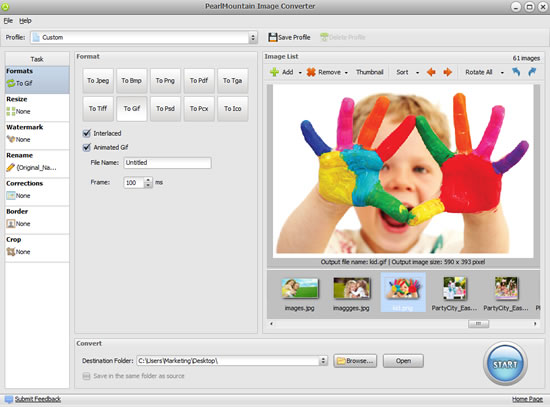Check Save in the same folder as source
The height and width of the screenshot is (407, 550).
[86, 376]
